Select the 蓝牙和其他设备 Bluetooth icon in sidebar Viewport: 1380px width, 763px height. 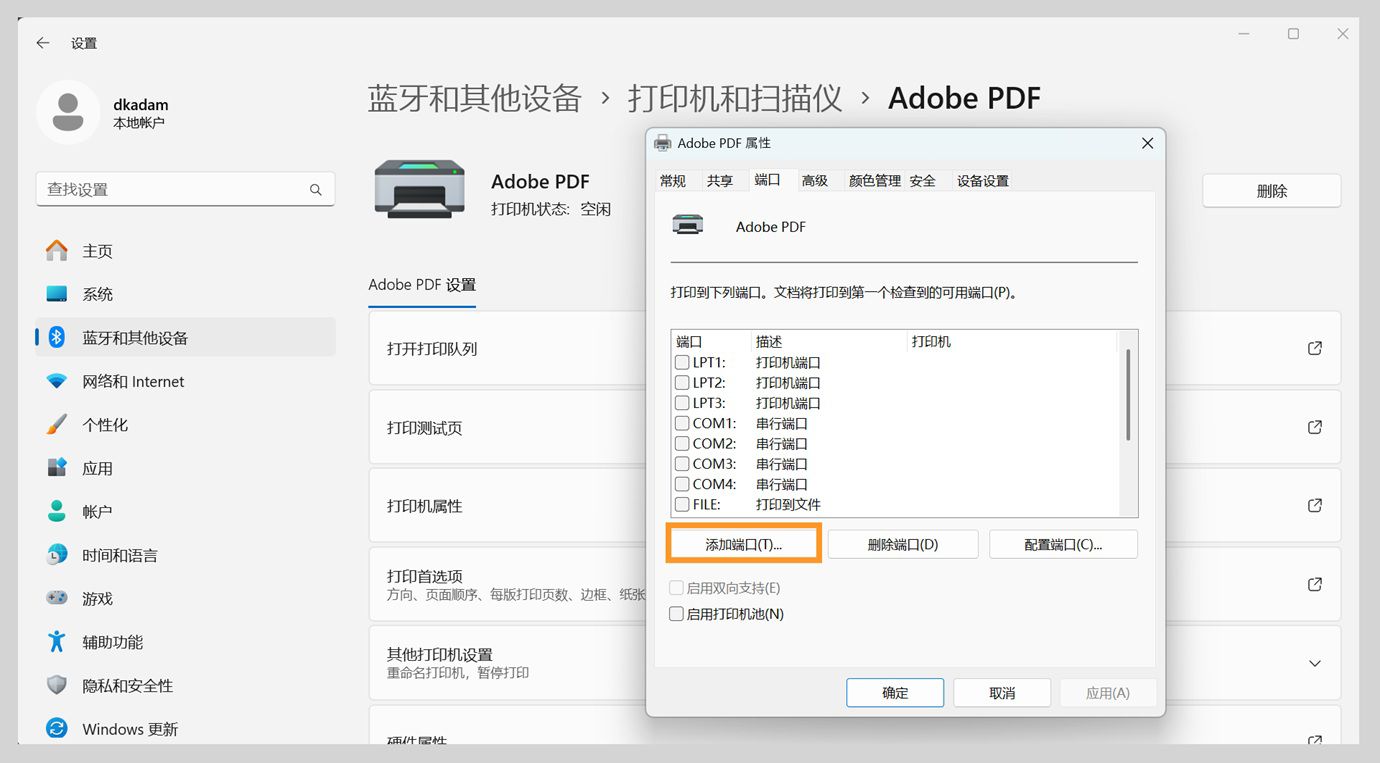55,337
